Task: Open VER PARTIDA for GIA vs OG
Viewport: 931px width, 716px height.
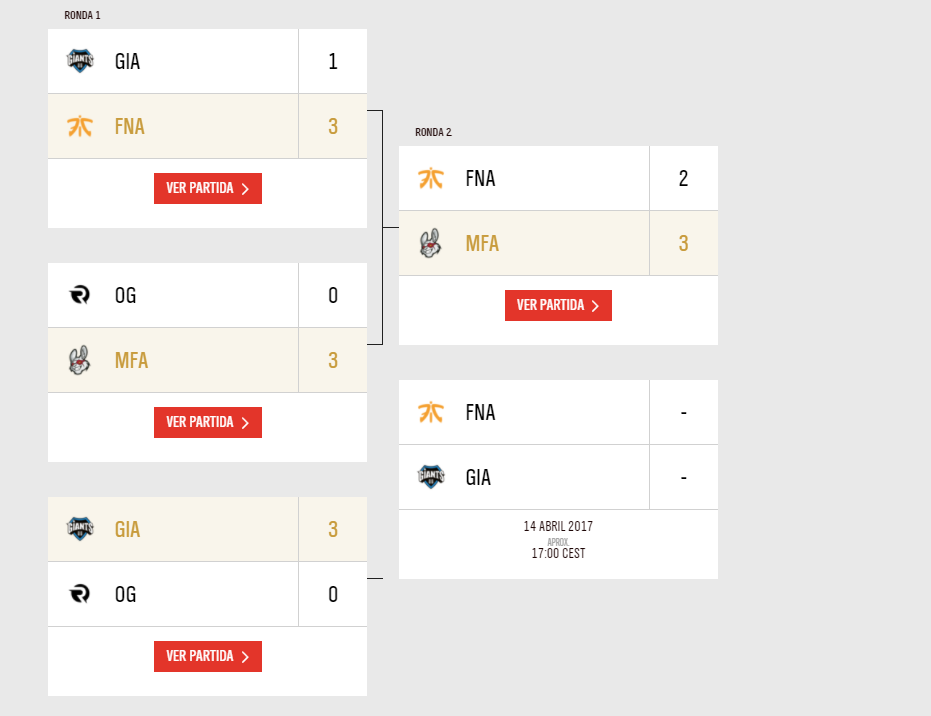Action: [x=208, y=656]
